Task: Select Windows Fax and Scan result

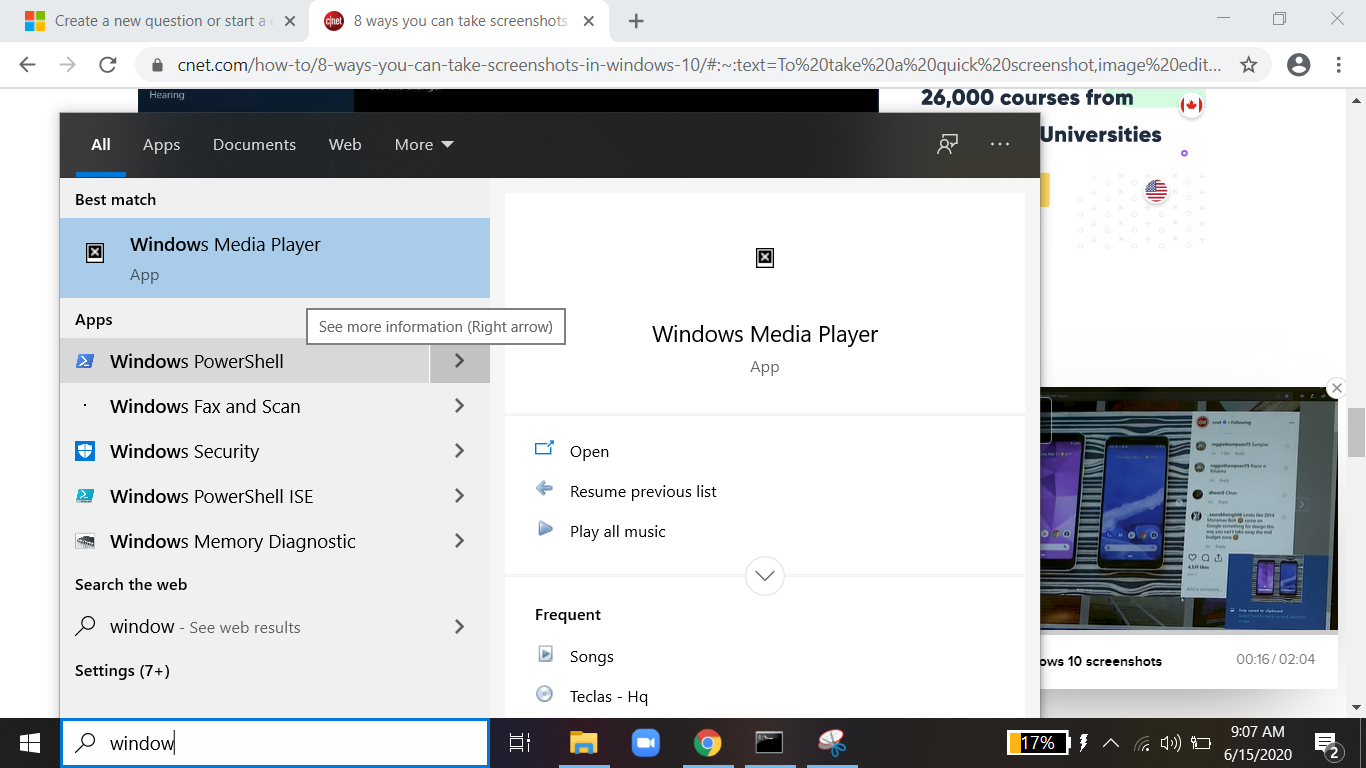Action: pos(245,406)
